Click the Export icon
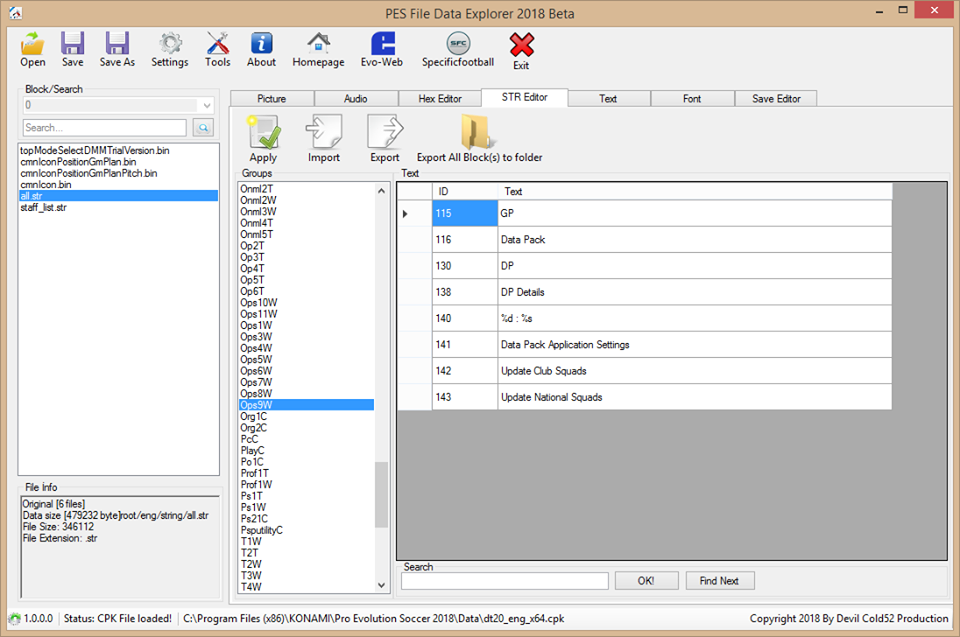The image size is (960, 637). coord(385,135)
